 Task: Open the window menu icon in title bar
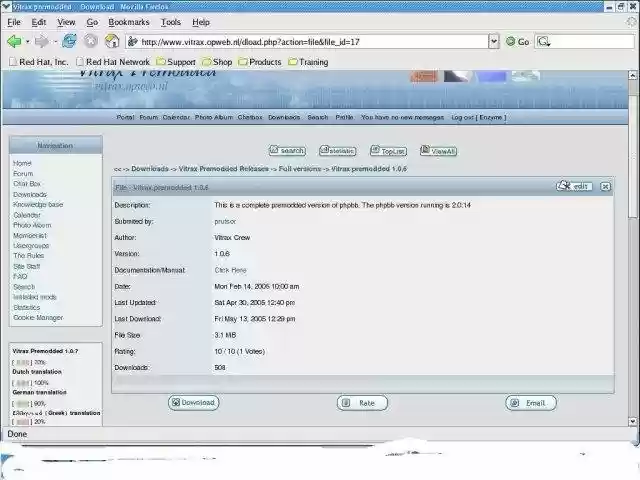coord(6,7)
